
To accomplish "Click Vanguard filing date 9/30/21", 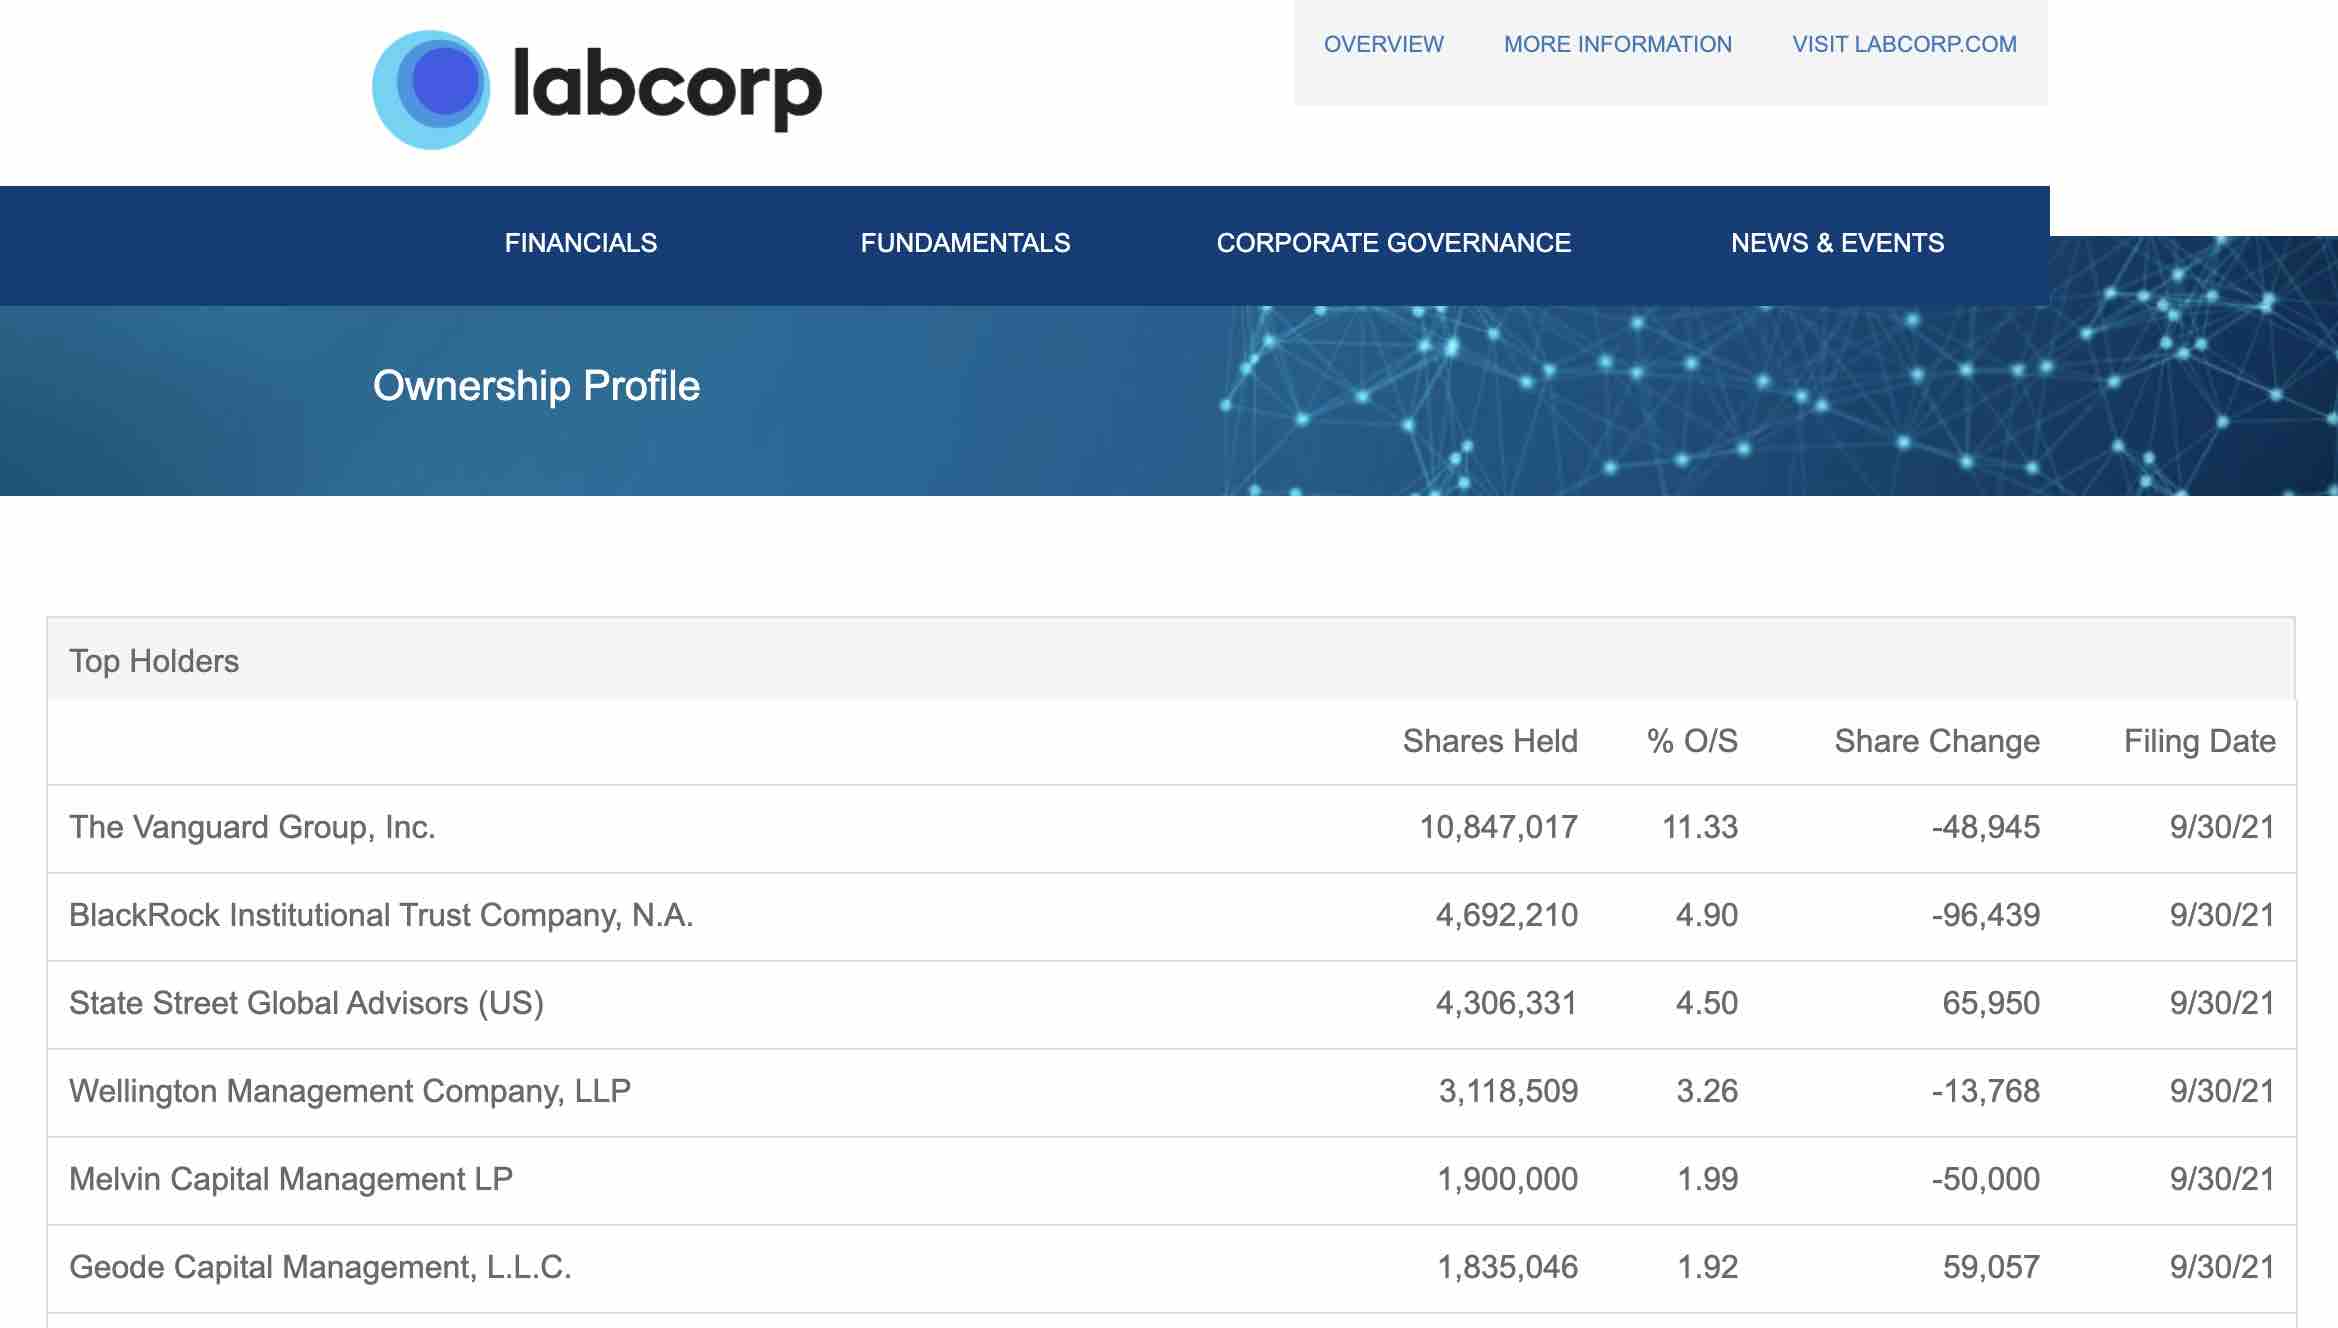I will [x=2222, y=827].
